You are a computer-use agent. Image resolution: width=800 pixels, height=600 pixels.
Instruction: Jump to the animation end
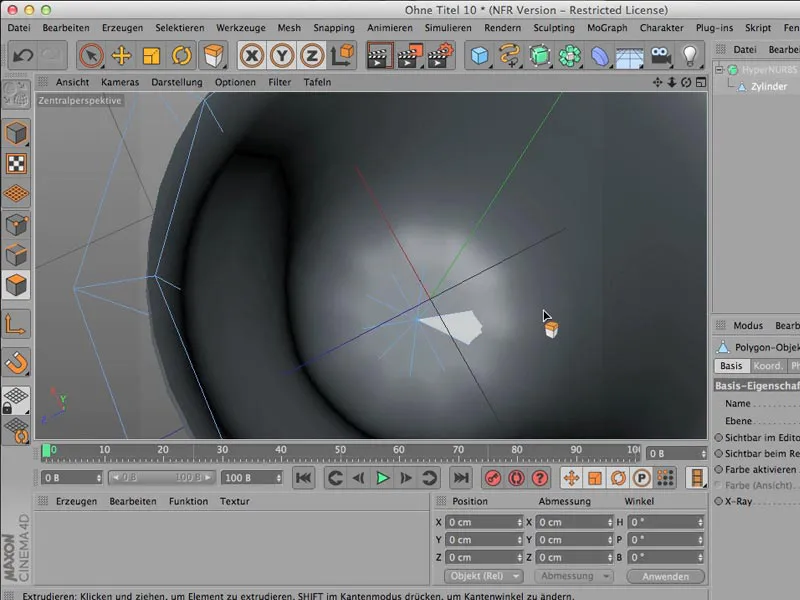coord(461,478)
